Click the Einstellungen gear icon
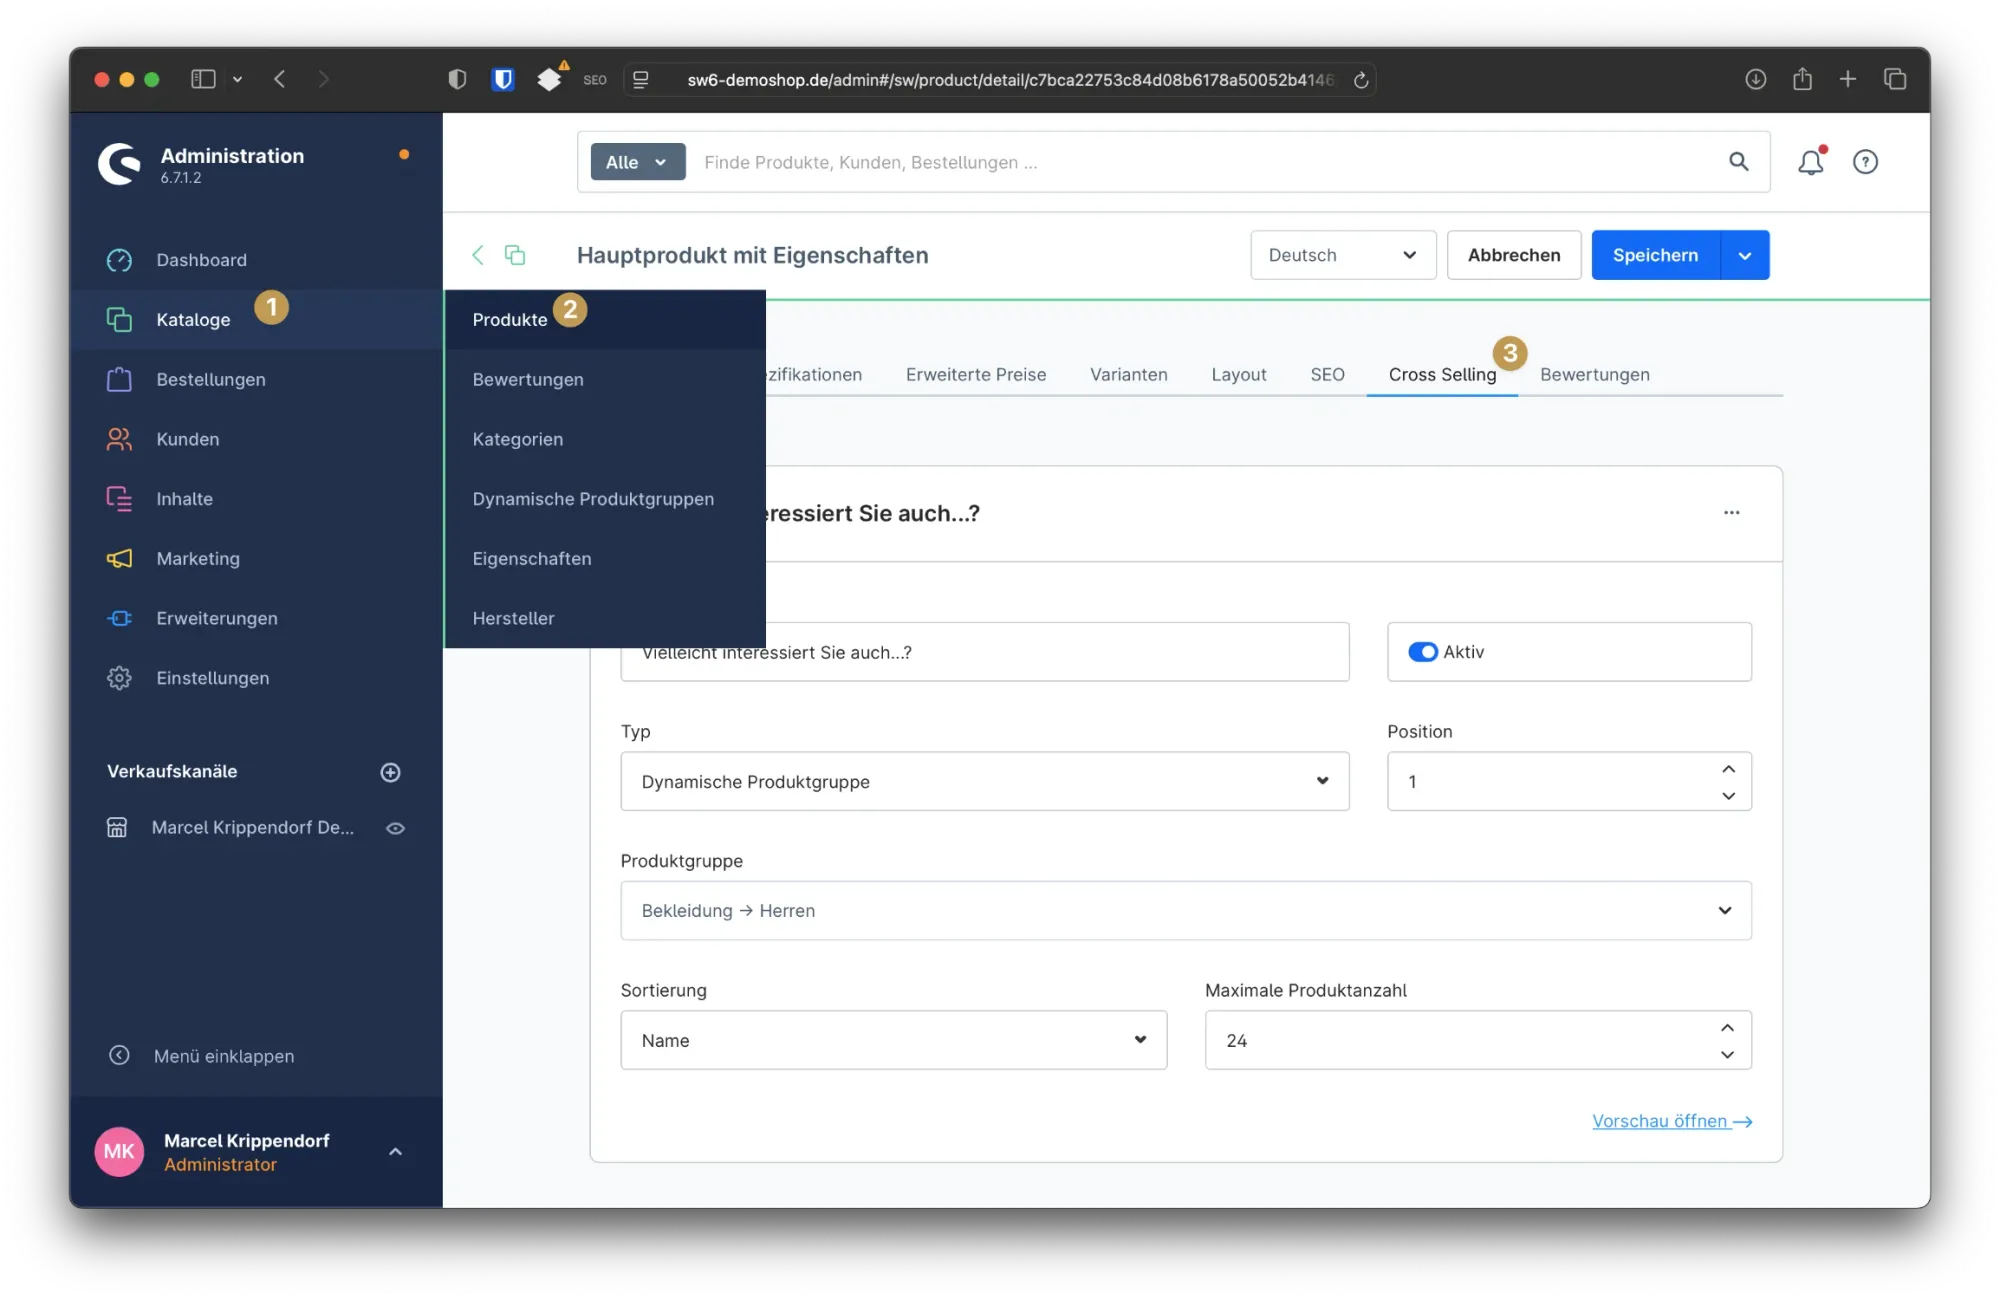The height and width of the screenshot is (1300, 2000). (x=119, y=678)
